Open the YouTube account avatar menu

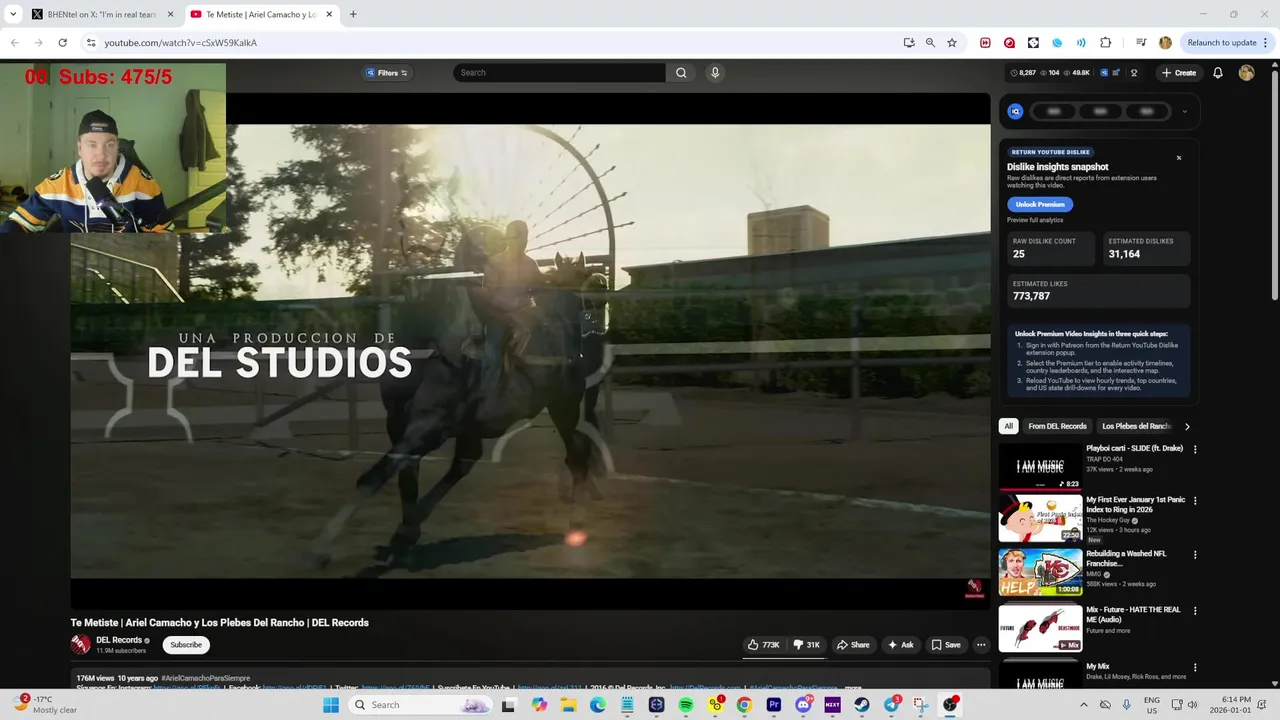[1246, 72]
